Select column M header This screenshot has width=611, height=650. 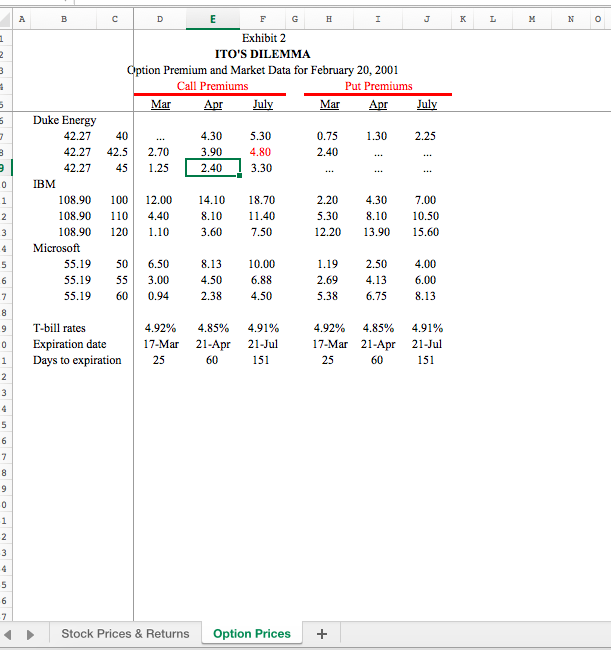(532, 19)
